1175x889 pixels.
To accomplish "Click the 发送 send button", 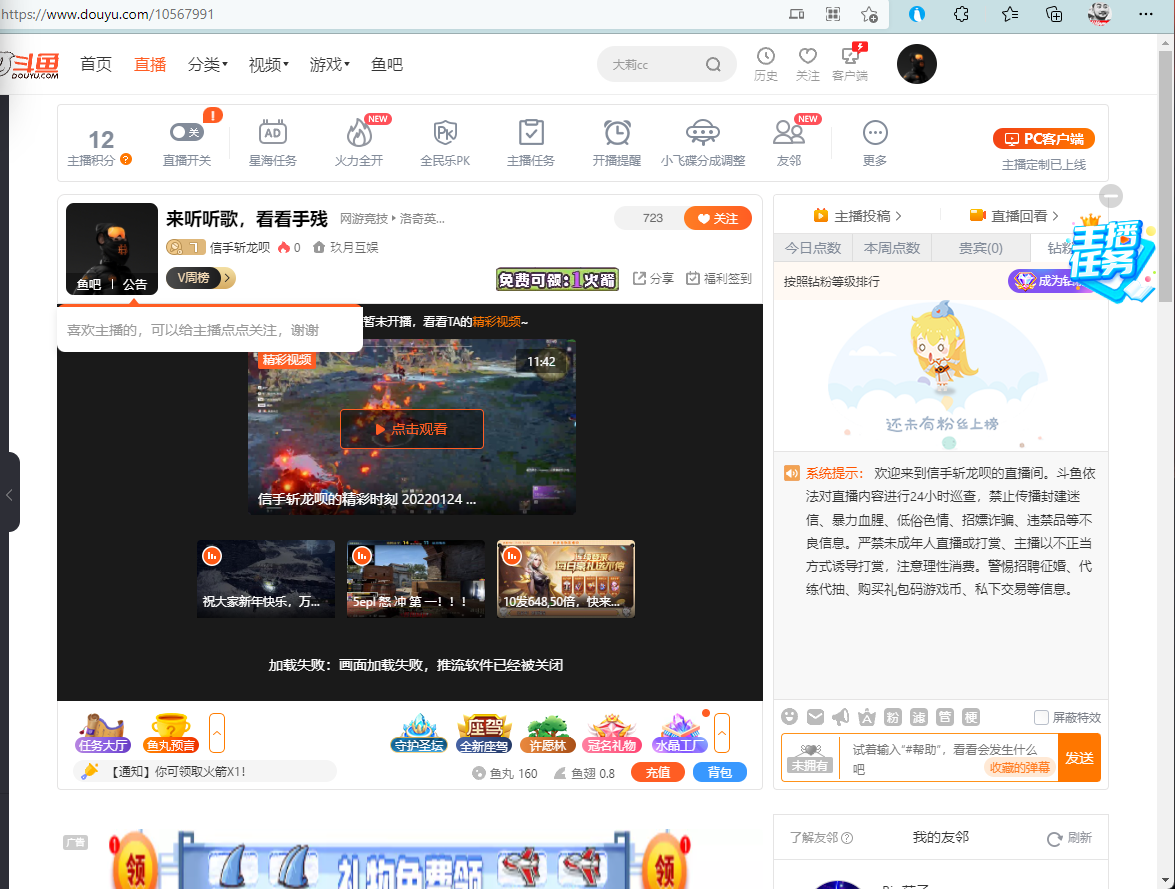I will [x=1079, y=758].
